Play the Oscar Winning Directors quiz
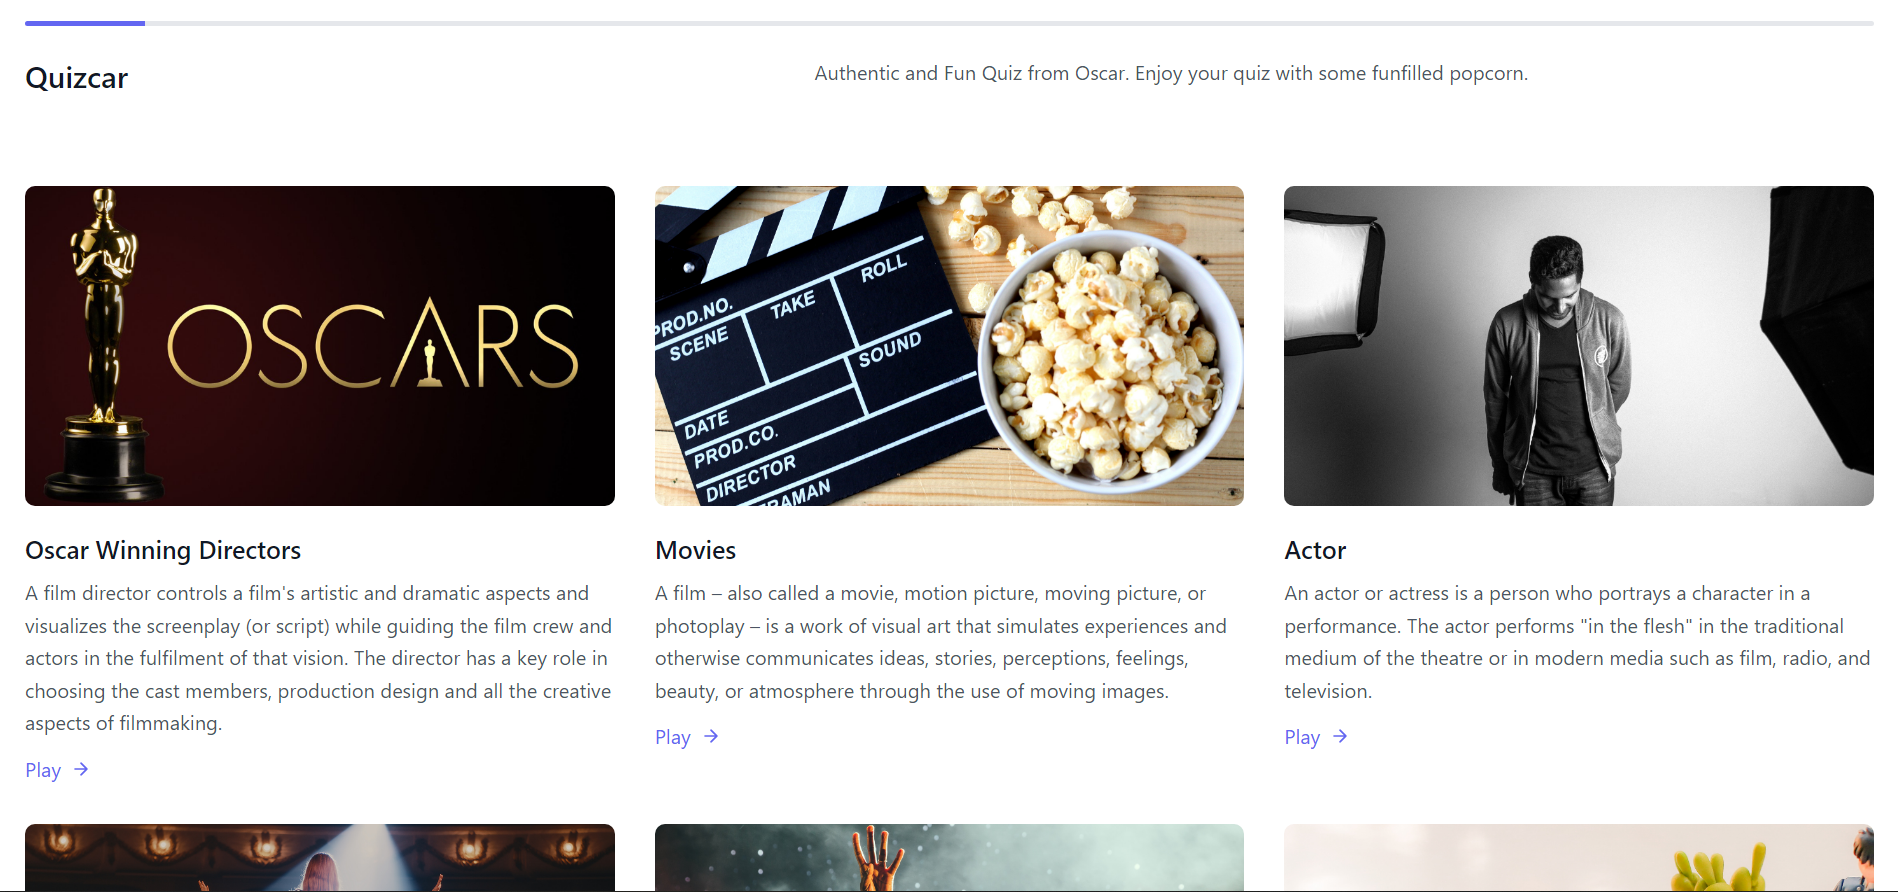The image size is (1898, 892). click(x=57, y=770)
